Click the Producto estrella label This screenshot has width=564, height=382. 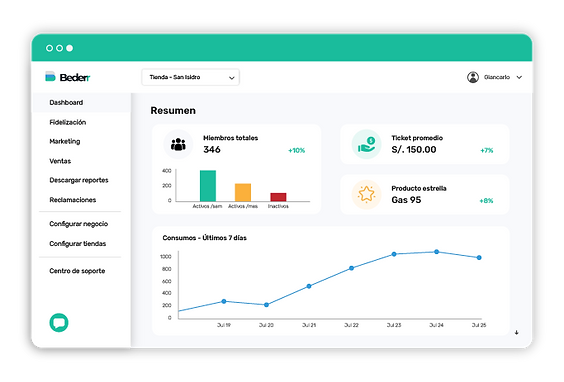(x=419, y=188)
